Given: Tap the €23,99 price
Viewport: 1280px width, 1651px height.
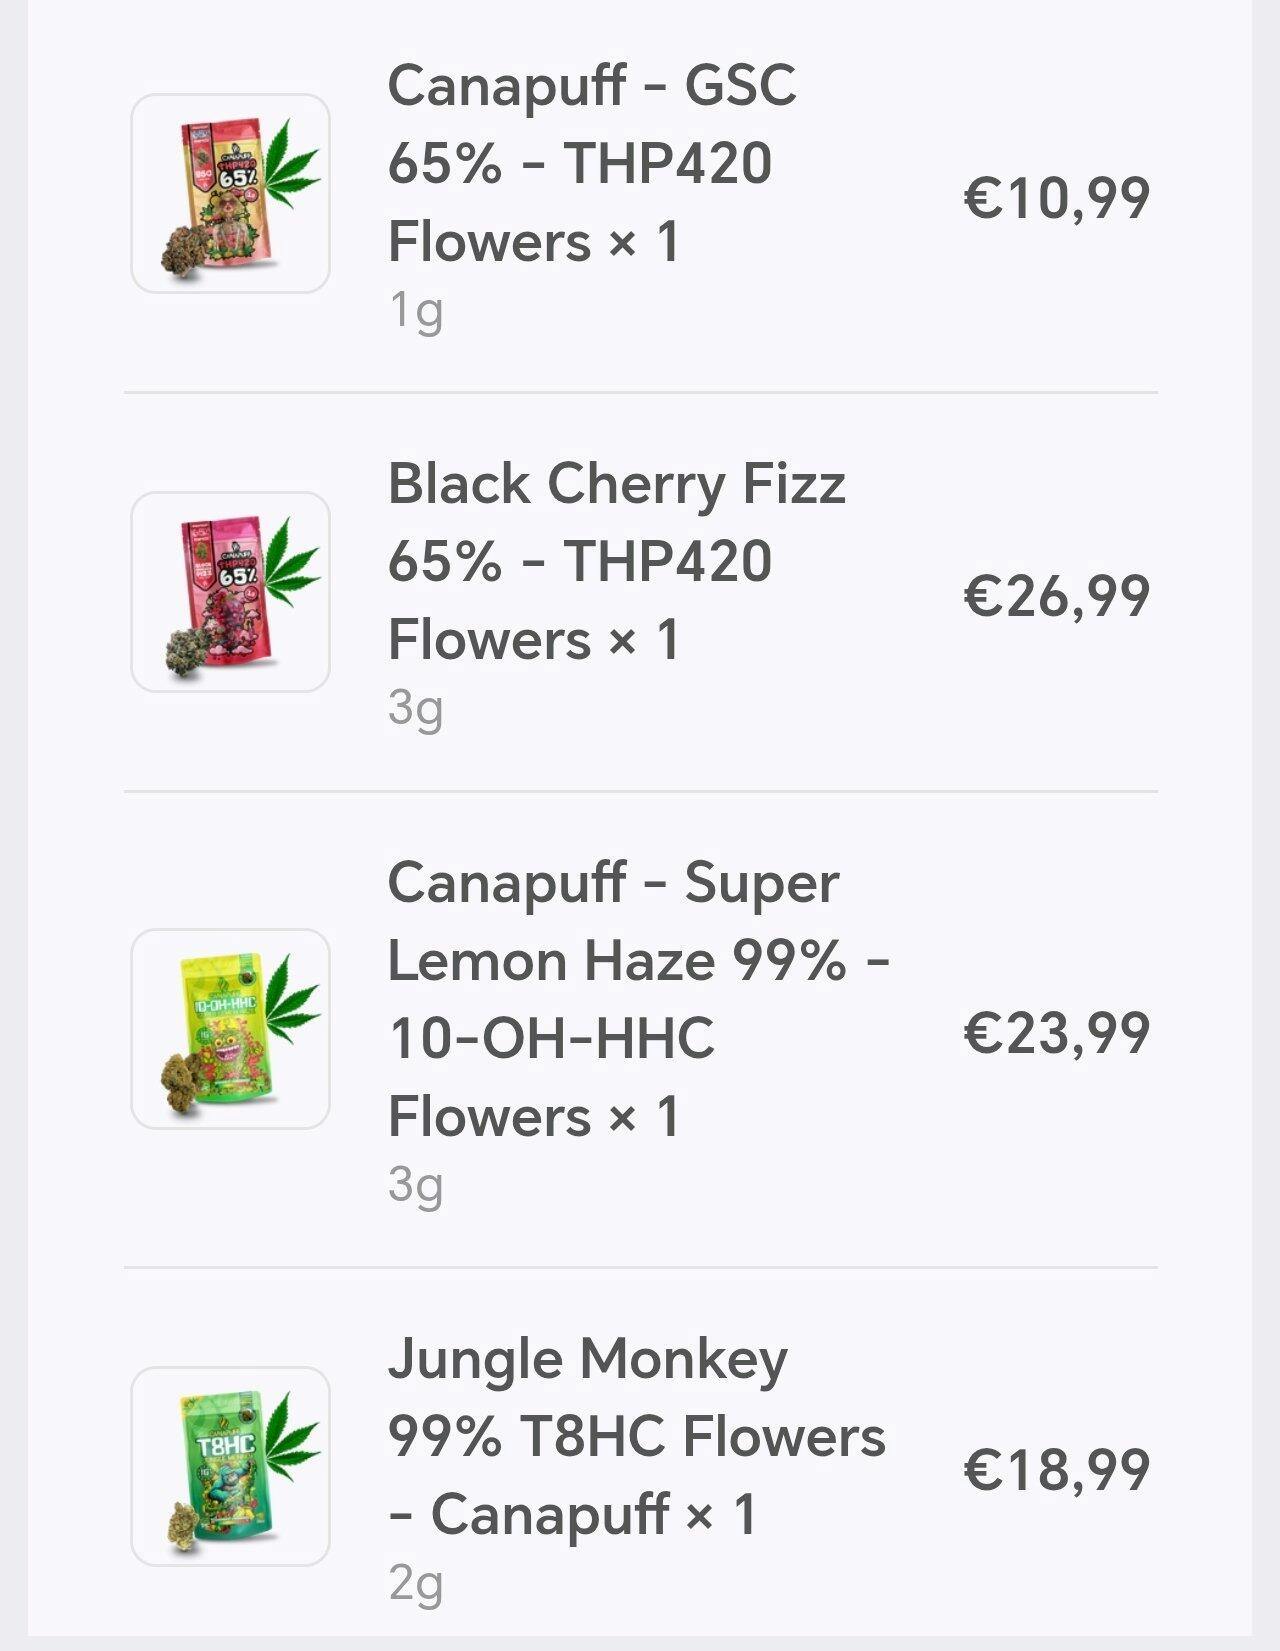Looking at the screenshot, I should pyautogui.click(x=1056, y=1032).
